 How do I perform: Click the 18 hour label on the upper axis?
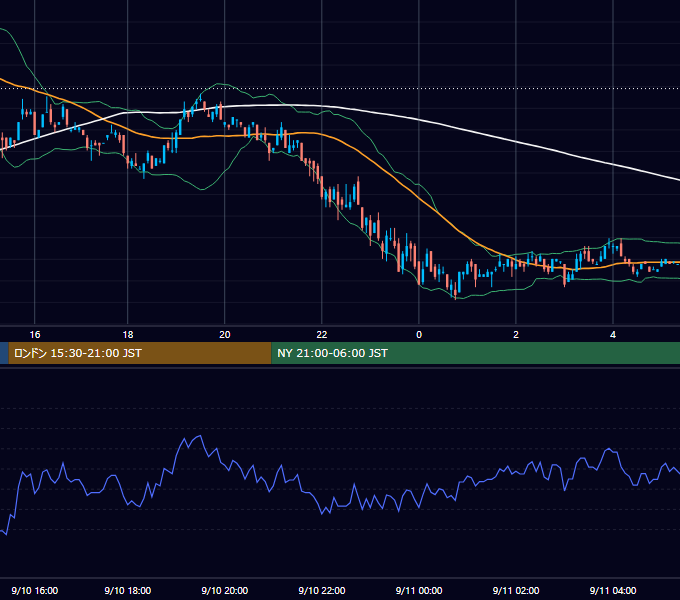128,335
